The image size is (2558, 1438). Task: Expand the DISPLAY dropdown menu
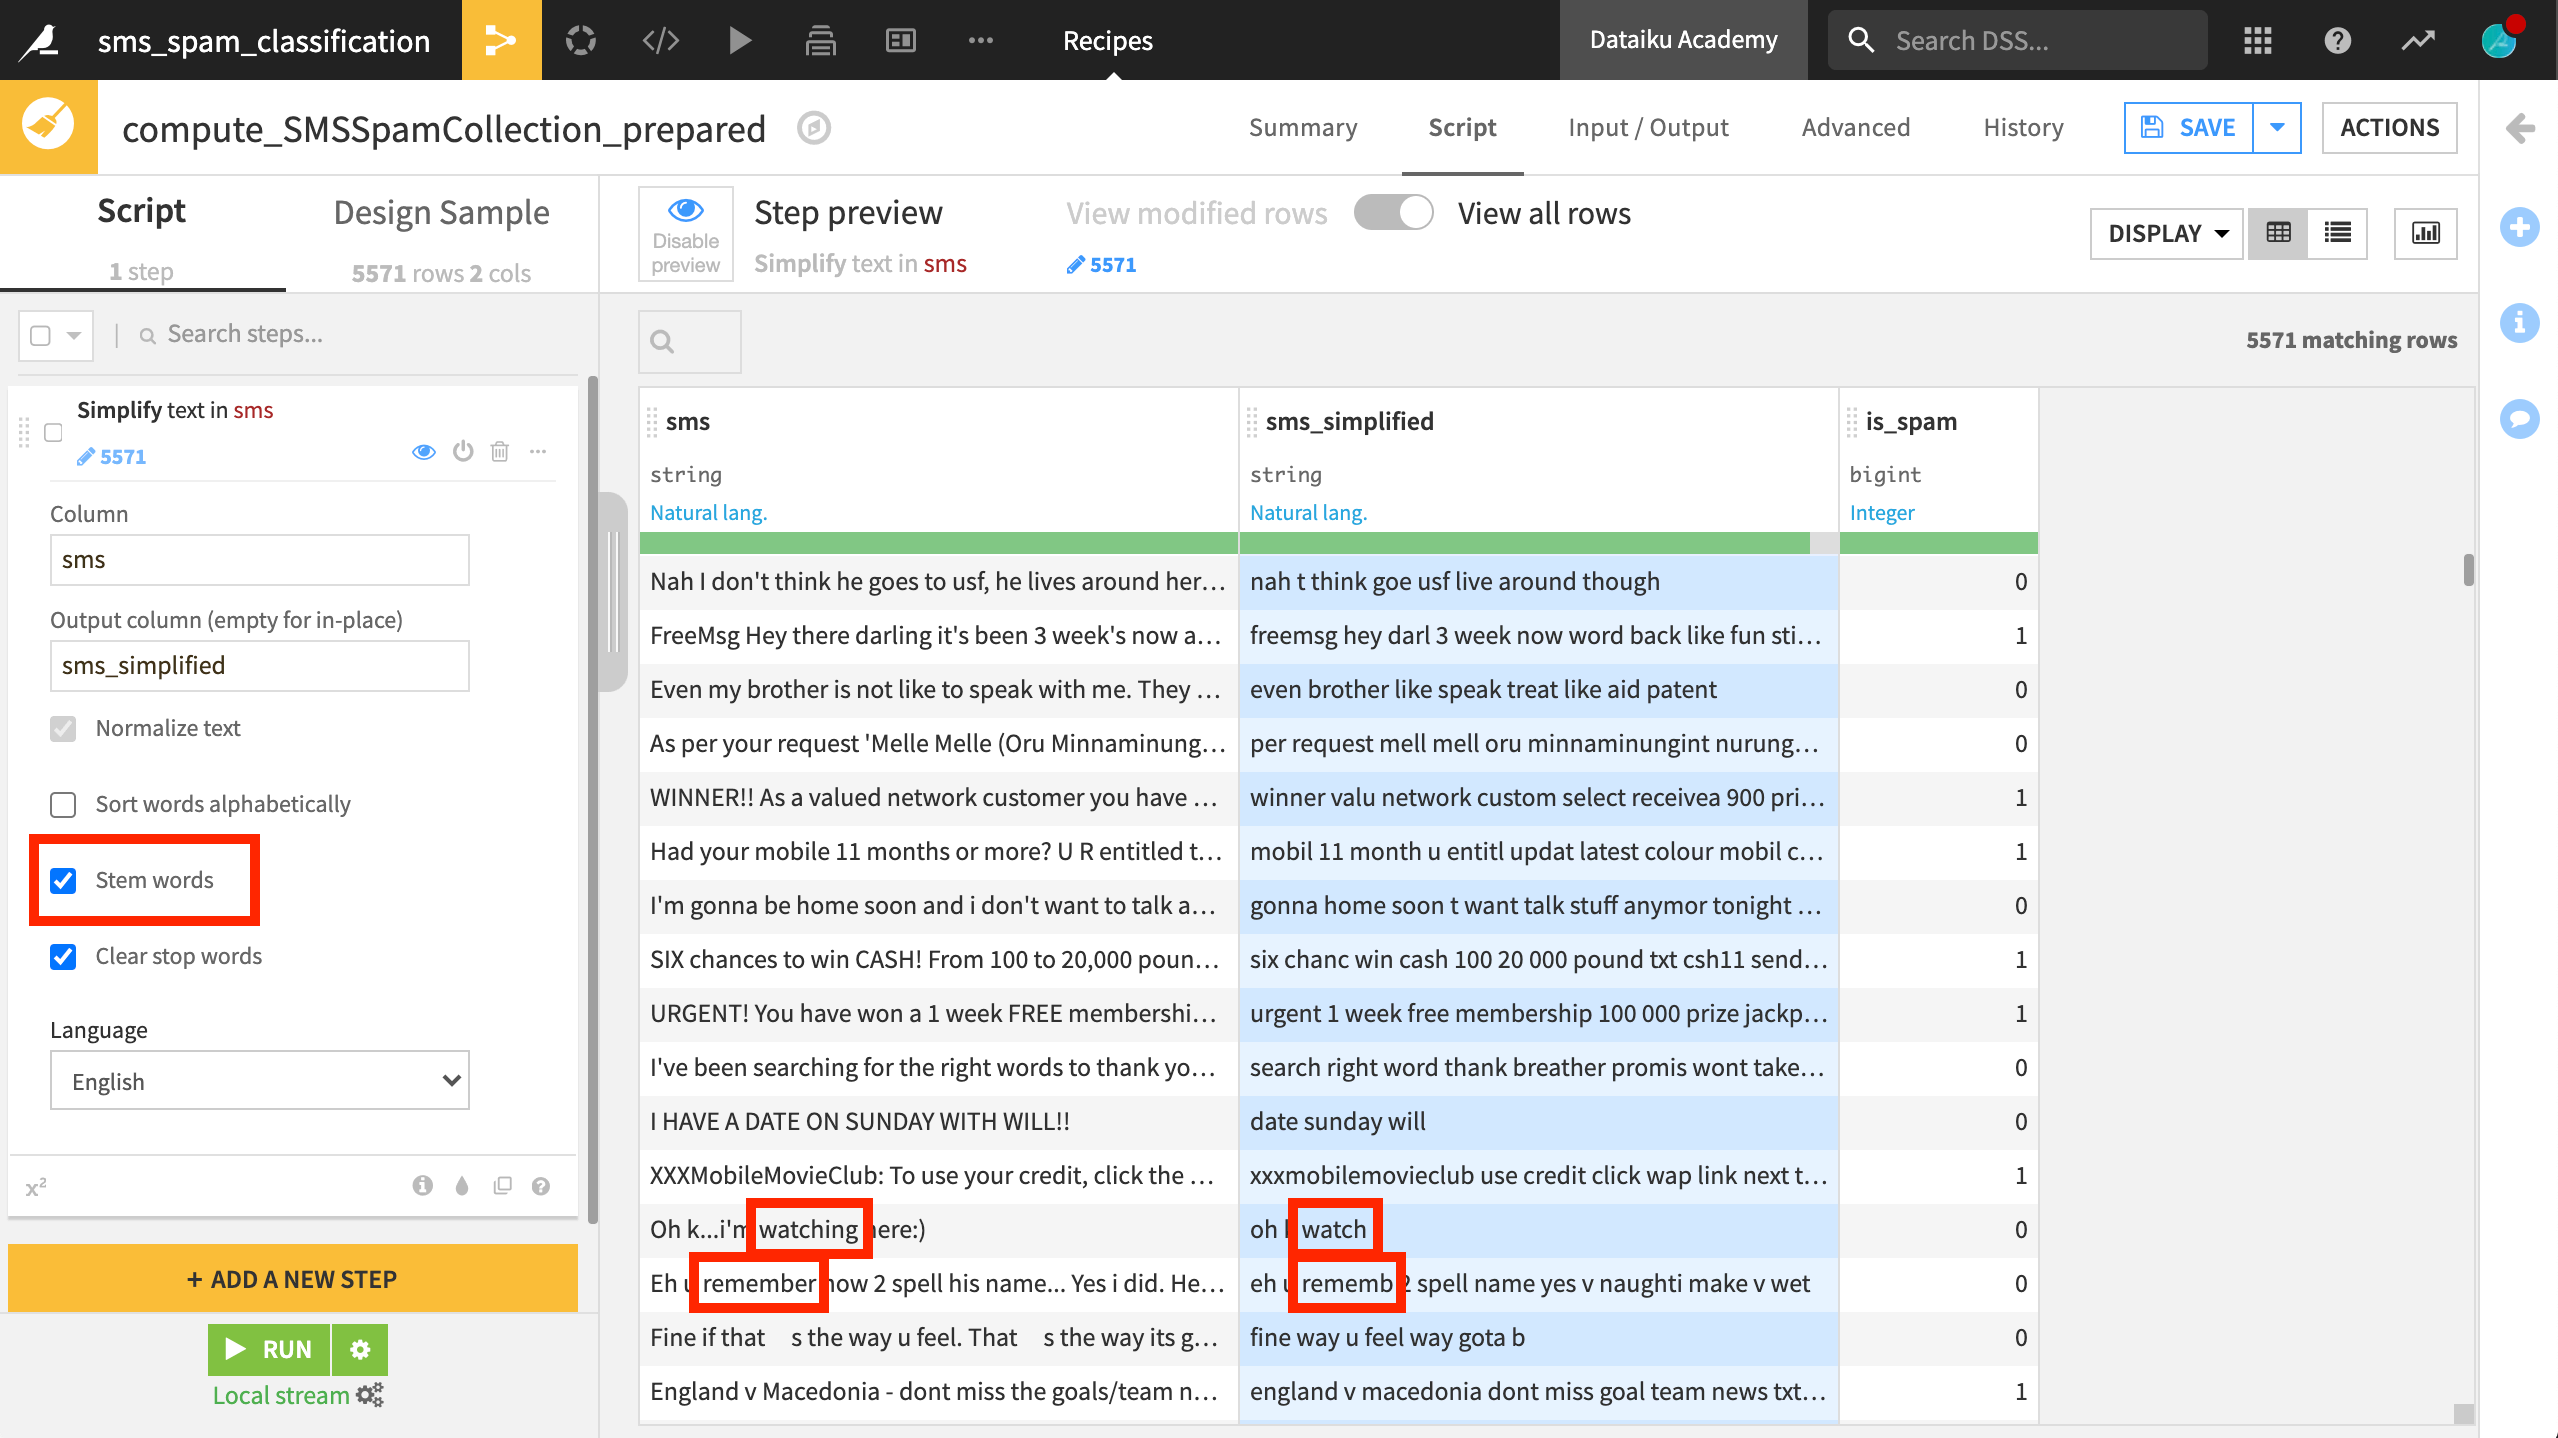click(2166, 233)
